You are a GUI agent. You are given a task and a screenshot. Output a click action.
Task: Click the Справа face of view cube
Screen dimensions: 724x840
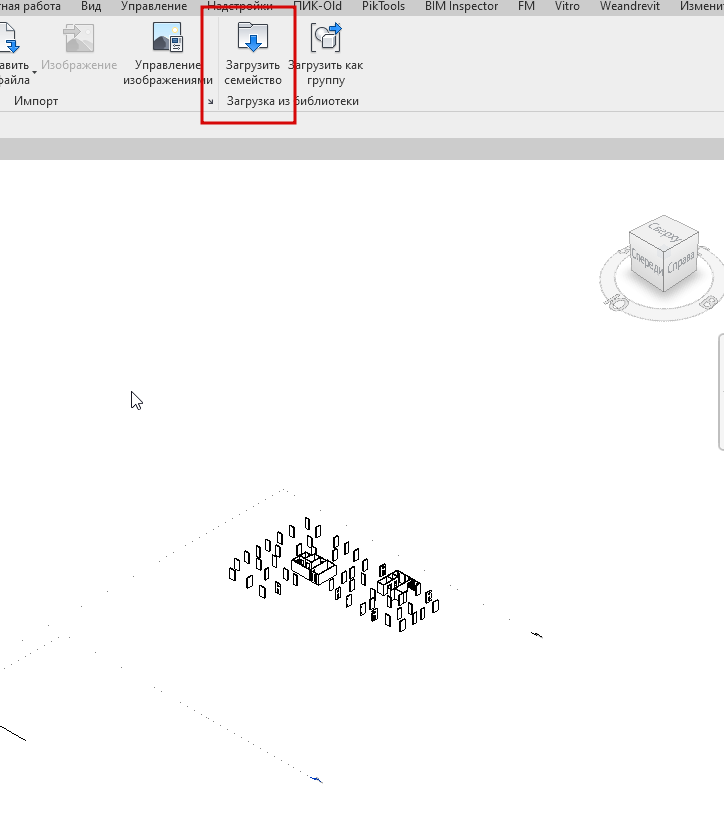pyautogui.click(x=682, y=263)
